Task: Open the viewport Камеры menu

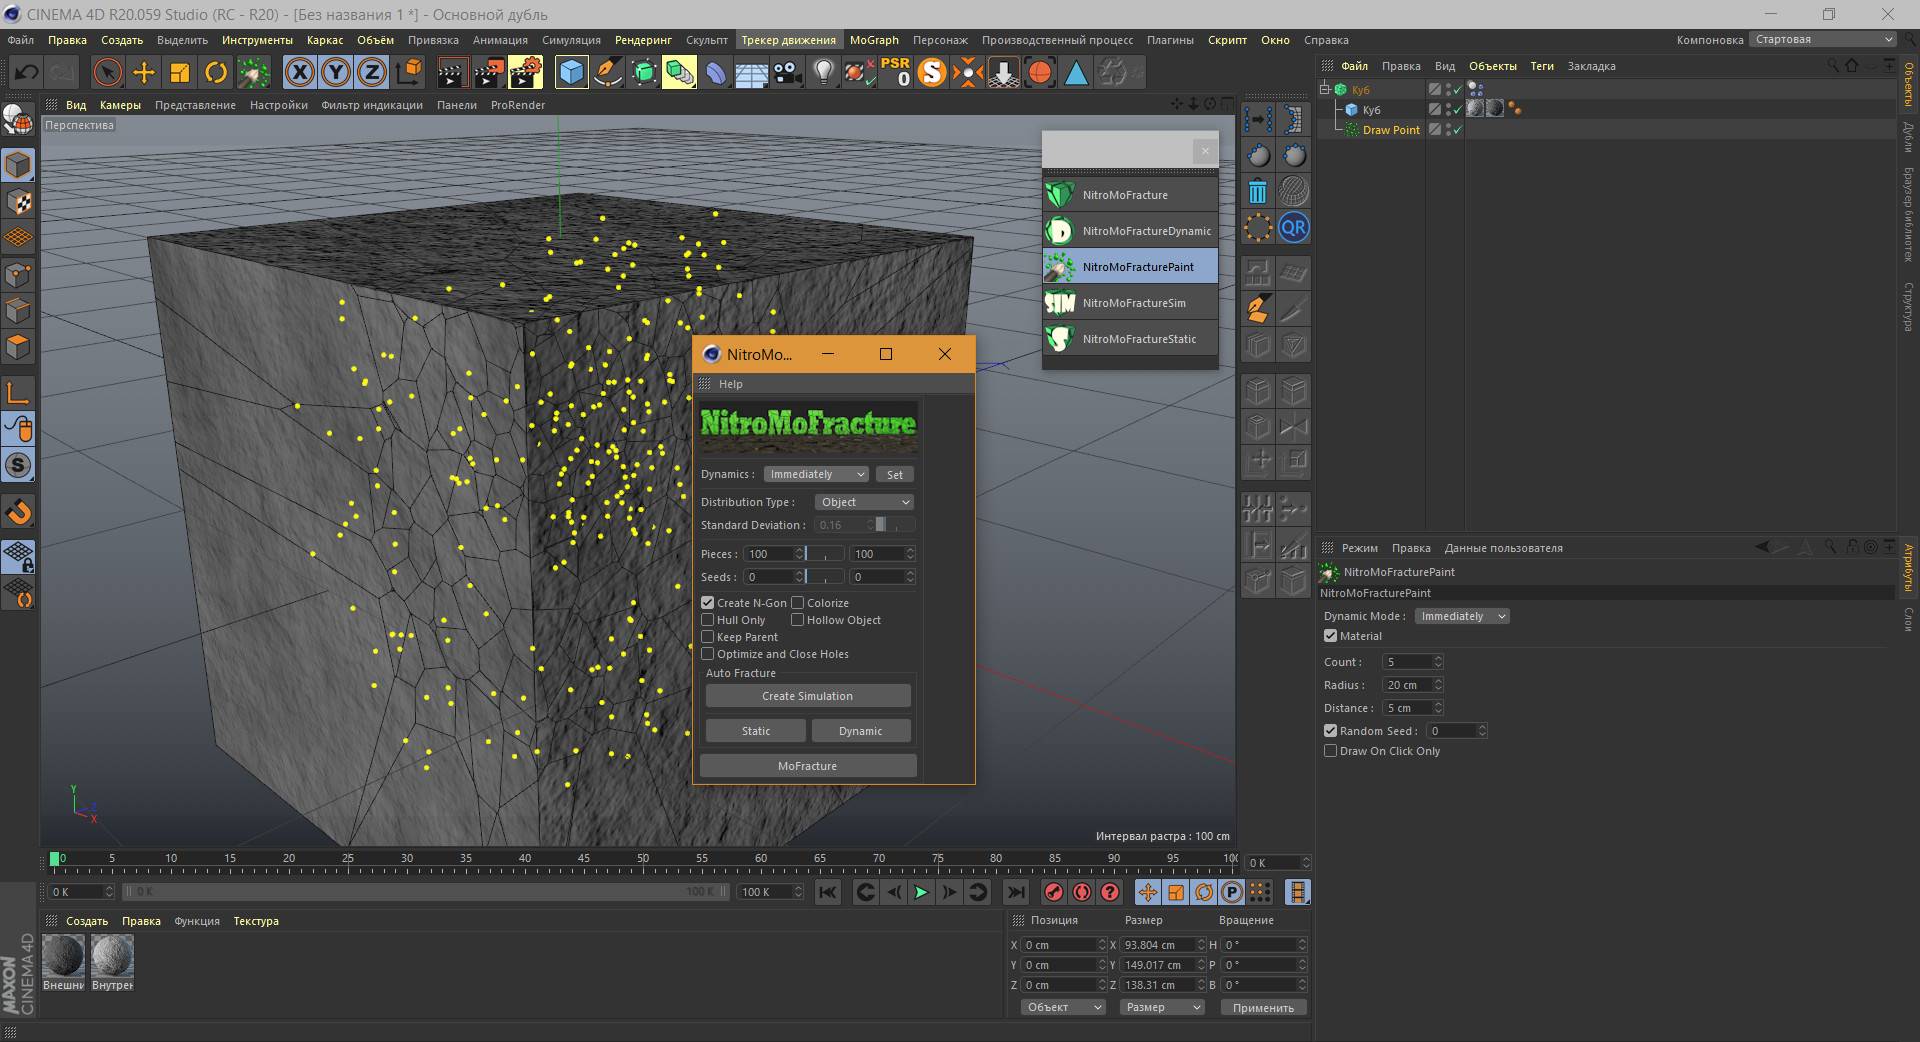Action: tap(120, 105)
